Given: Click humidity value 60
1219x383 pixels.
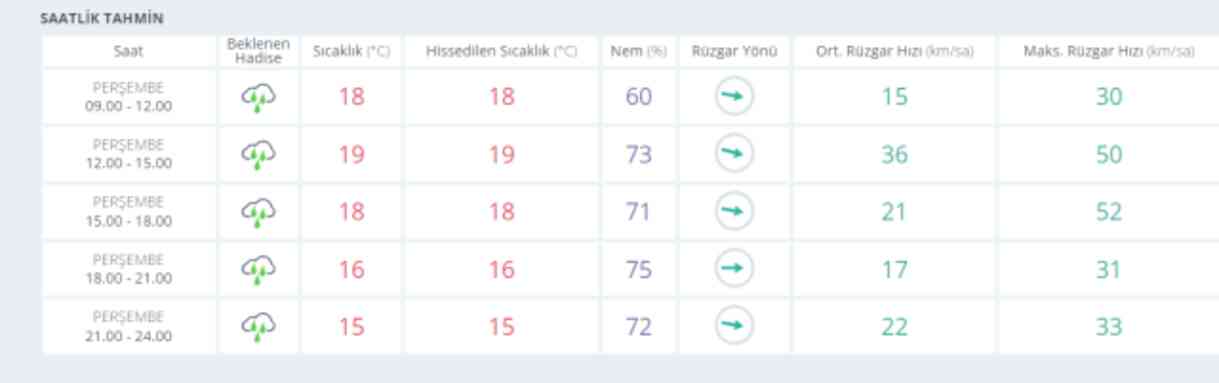Looking at the screenshot, I should pos(638,97).
